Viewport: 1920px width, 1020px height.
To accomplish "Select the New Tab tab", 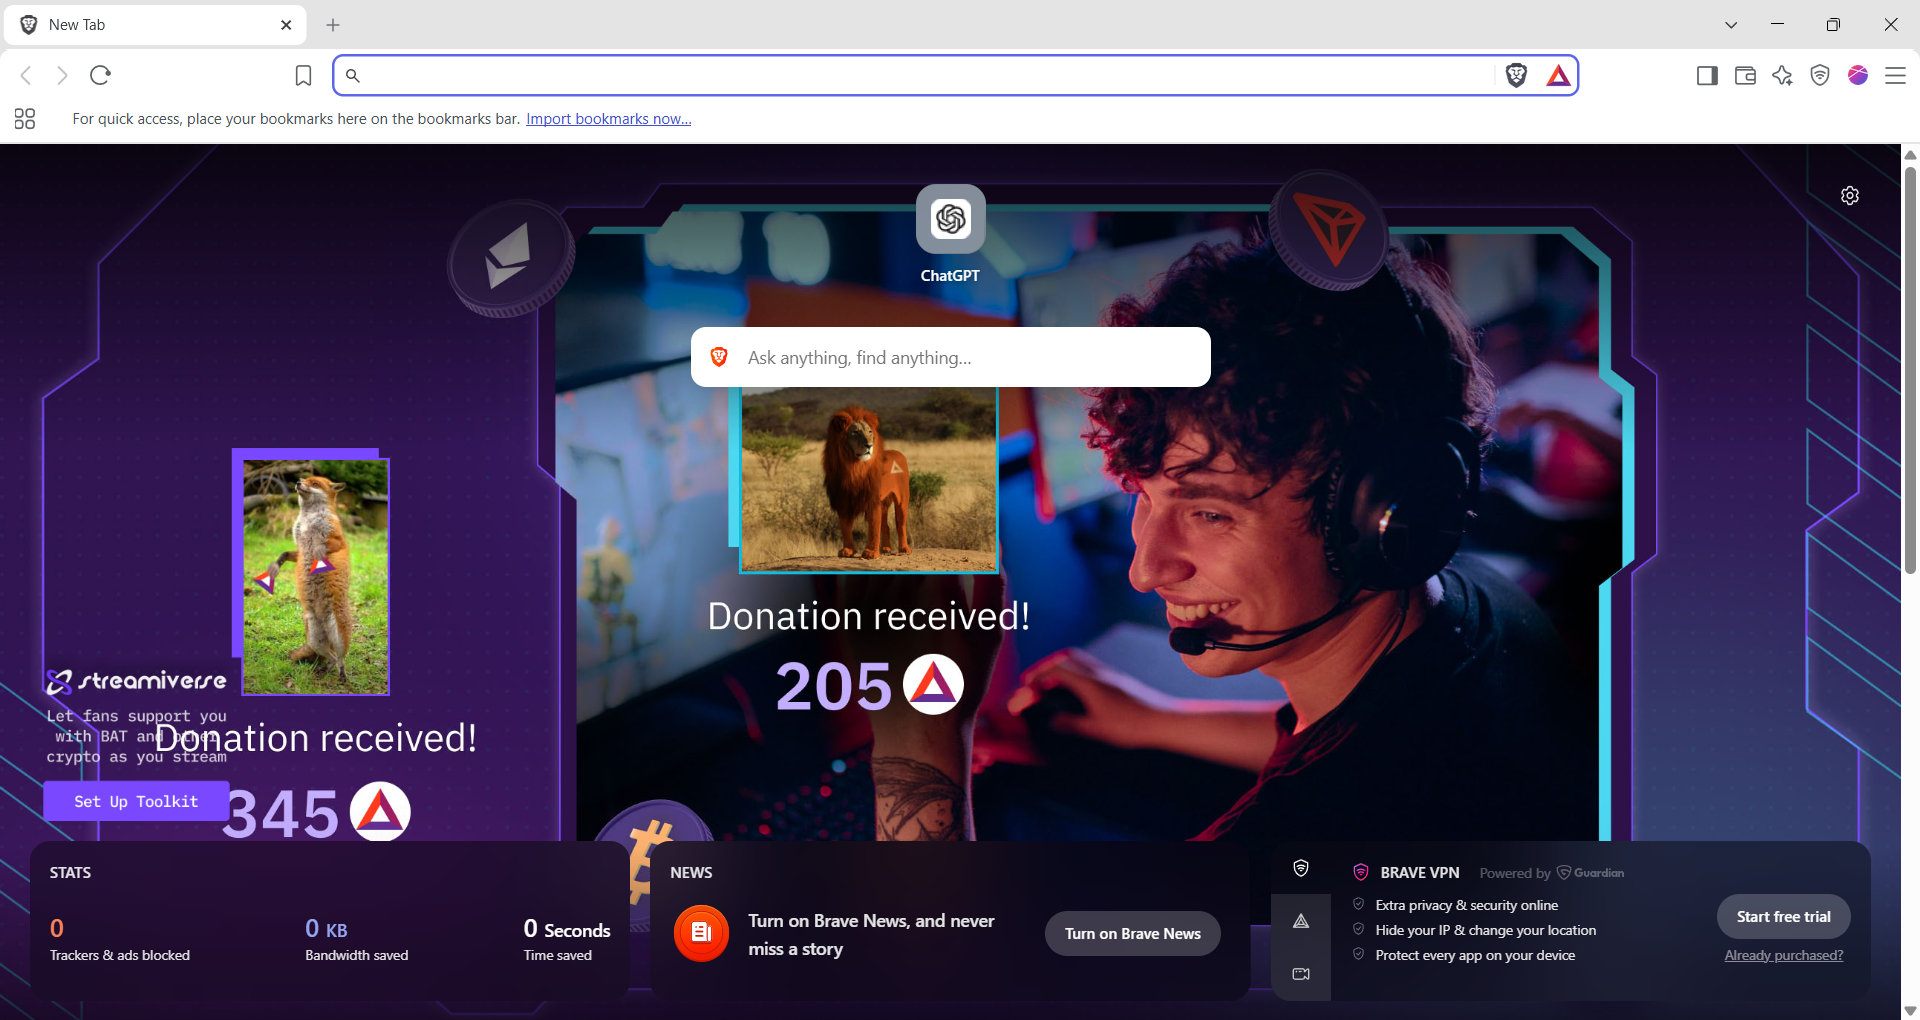I will (x=155, y=25).
